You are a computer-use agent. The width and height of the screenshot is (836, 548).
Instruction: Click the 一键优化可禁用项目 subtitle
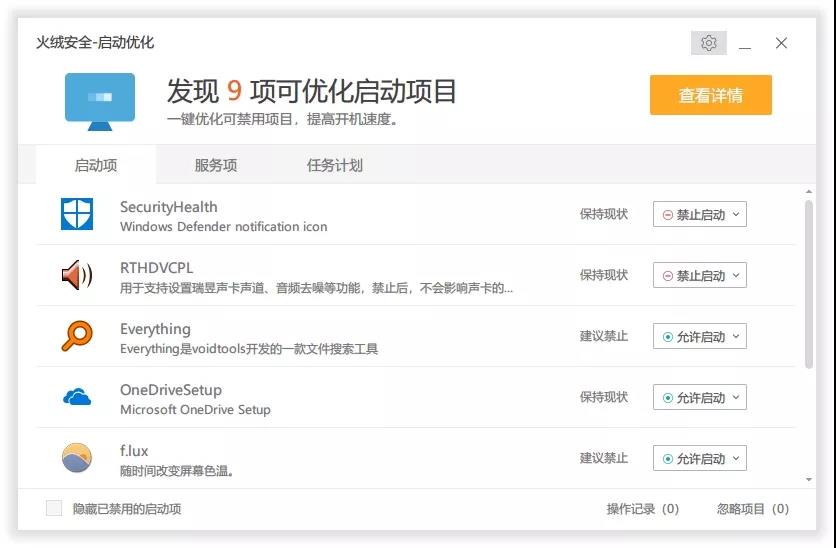click(x=283, y=119)
